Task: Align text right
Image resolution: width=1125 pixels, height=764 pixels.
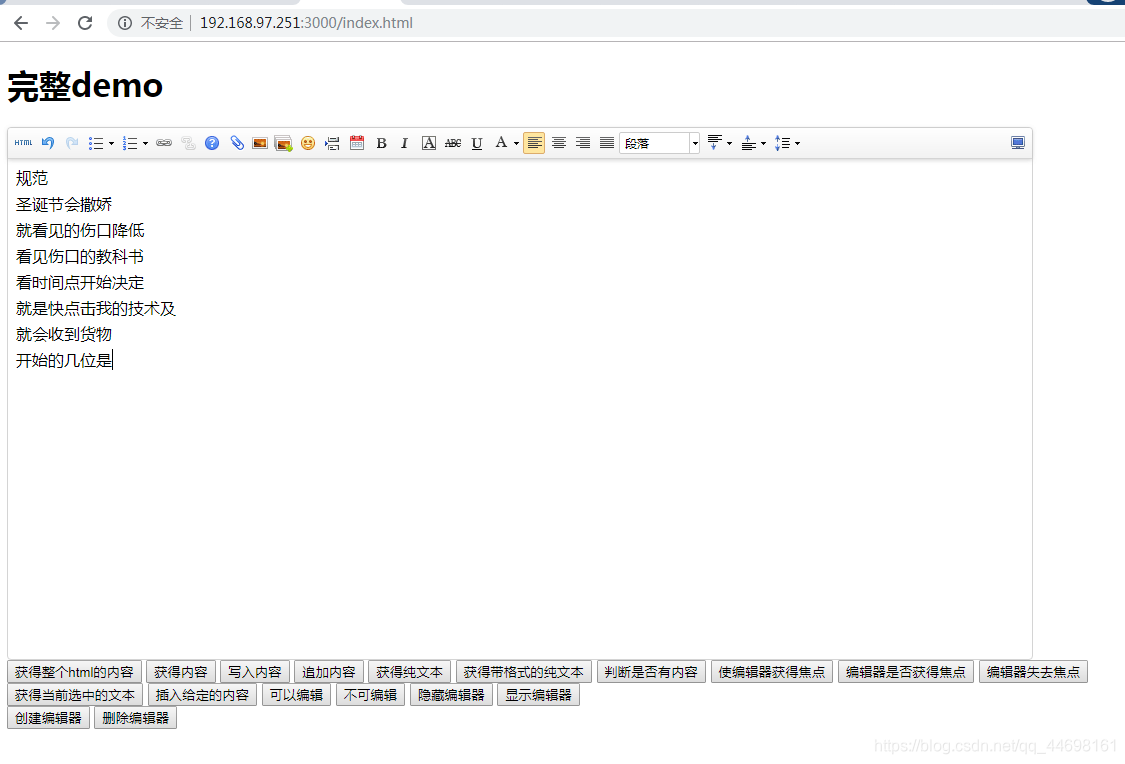Action: point(583,143)
